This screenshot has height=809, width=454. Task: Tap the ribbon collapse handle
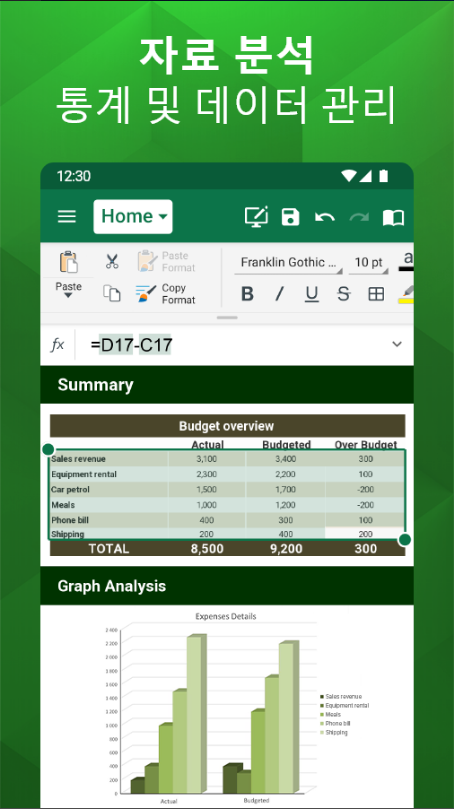(x=227, y=318)
